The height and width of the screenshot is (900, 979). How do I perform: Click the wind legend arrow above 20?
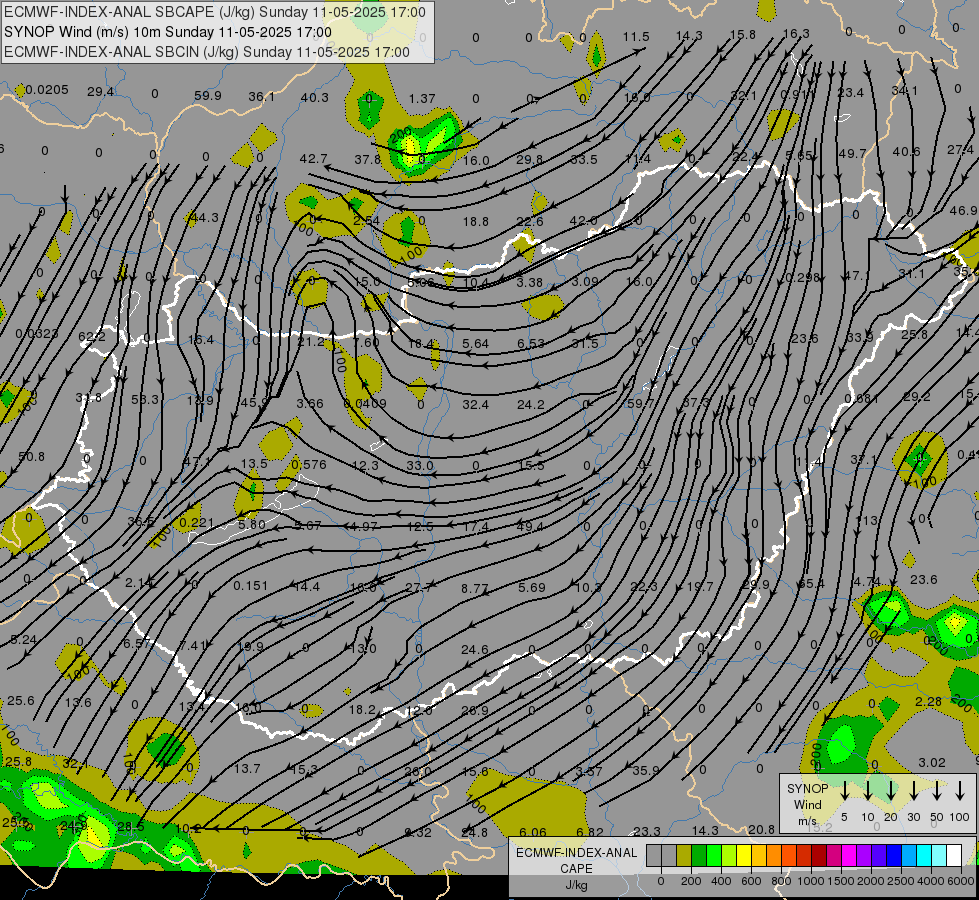pos(891,791)
